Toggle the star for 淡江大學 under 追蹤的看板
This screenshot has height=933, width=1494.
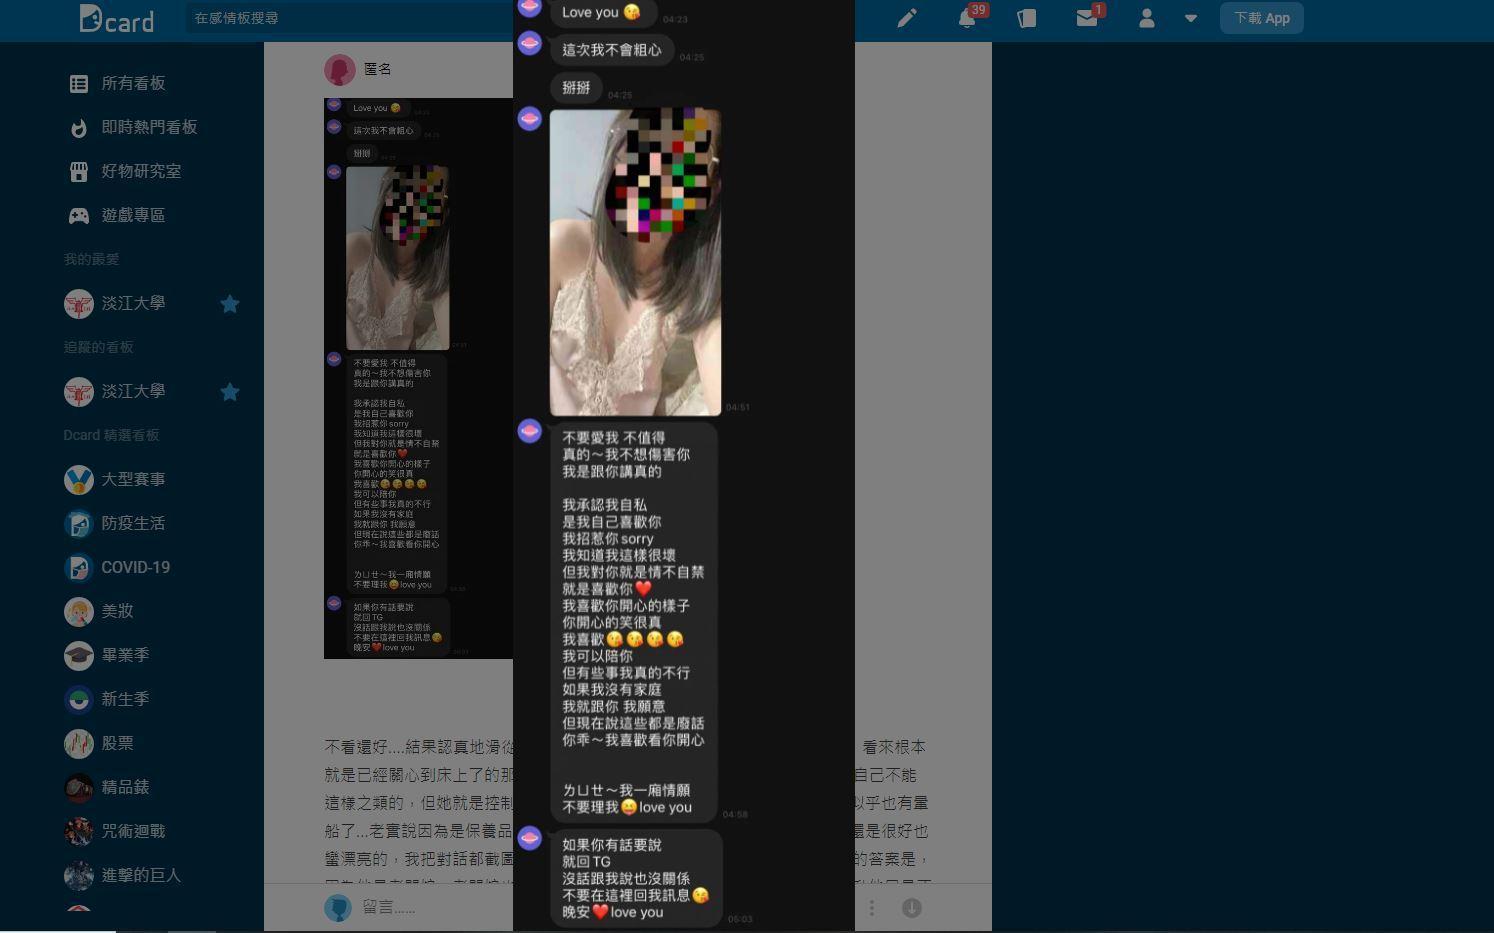pyautogui.click(x=230, y=391)
